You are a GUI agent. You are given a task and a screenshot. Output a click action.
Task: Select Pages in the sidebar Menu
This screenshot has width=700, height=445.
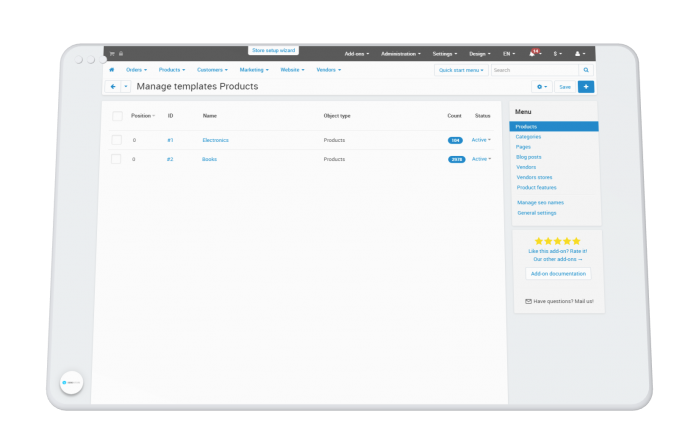tap(523, 147)
